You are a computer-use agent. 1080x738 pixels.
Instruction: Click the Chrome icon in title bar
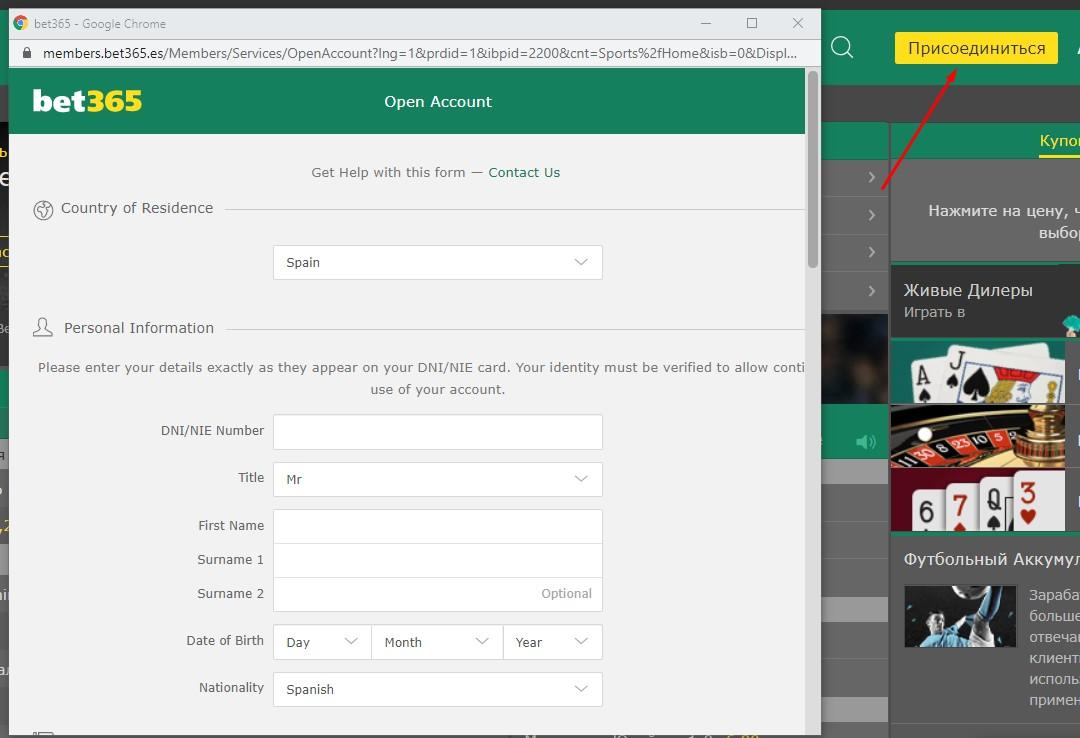[21, 23]
